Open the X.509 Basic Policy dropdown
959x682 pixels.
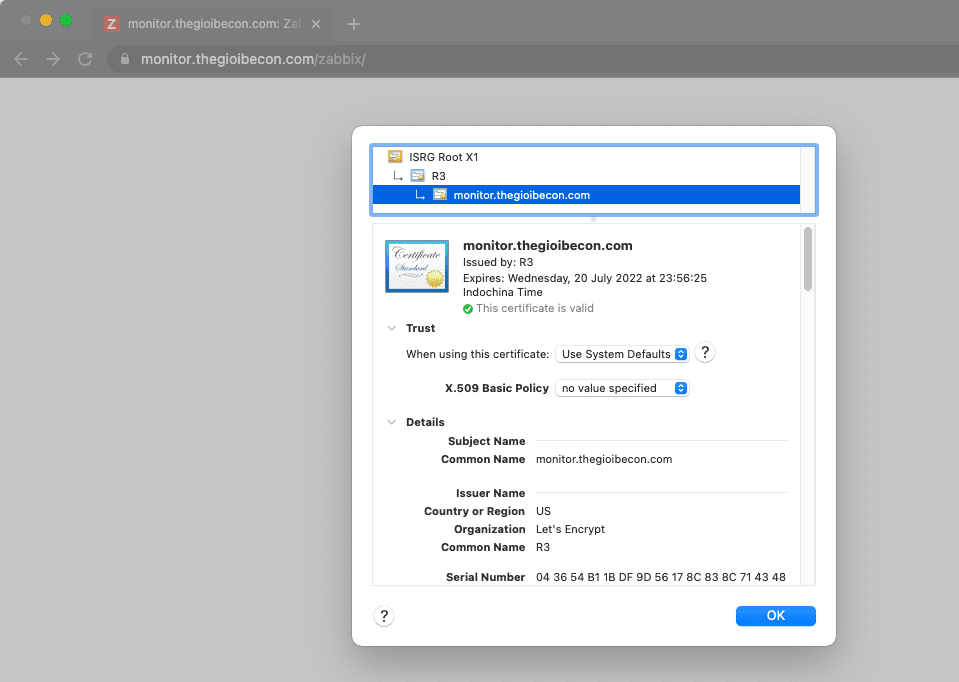point(622,387)
